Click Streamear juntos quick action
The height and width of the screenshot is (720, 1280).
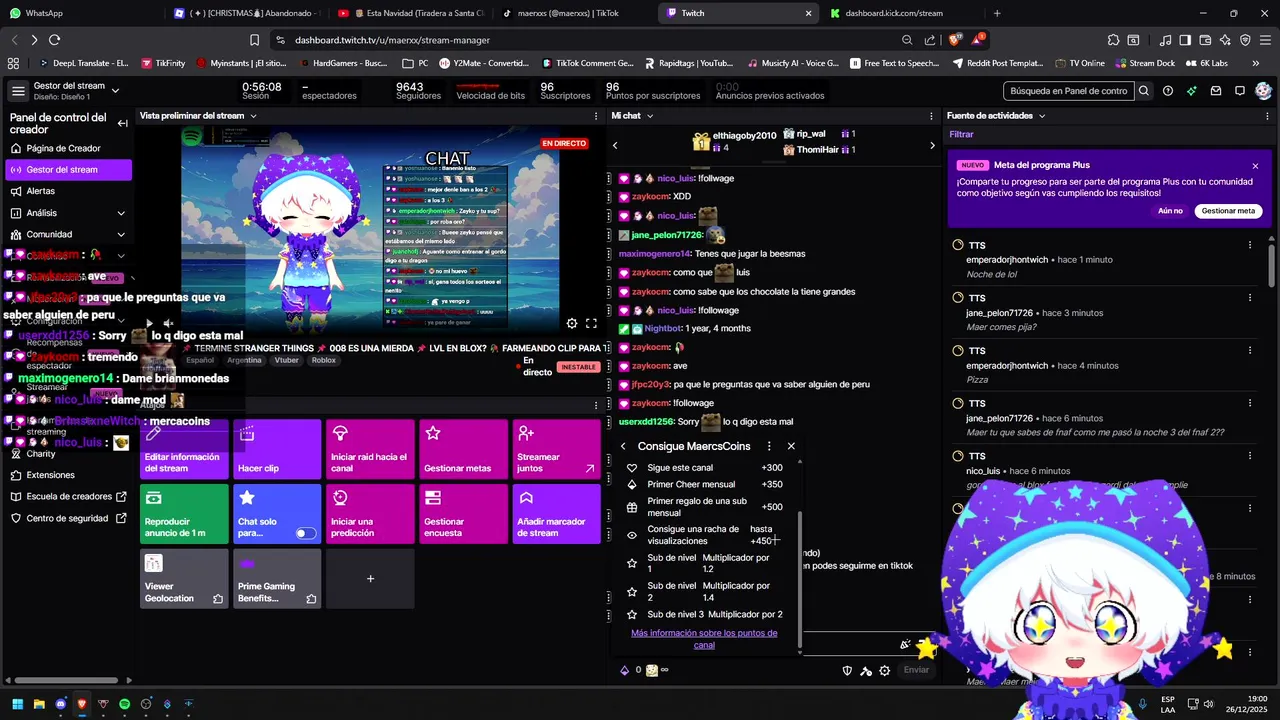coord(556,449)
